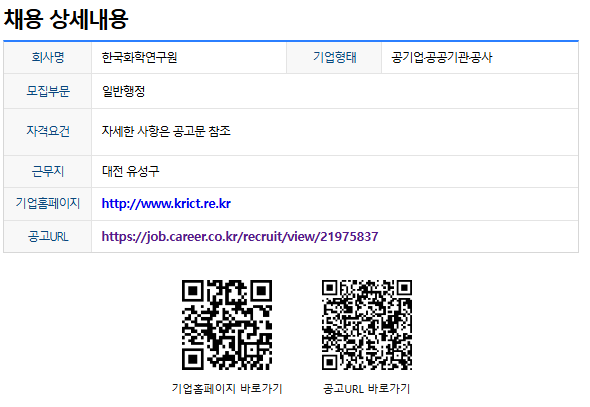
Task: Click the 기업형태 label cell
Action: click(334, 58)
